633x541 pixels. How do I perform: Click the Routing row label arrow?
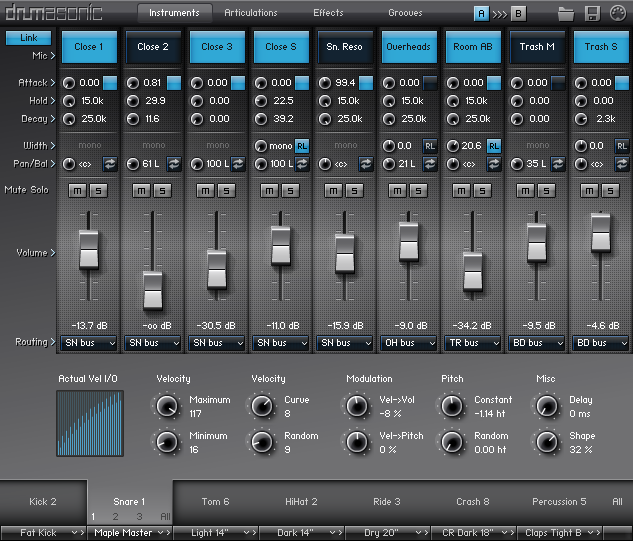click(53, 342)
